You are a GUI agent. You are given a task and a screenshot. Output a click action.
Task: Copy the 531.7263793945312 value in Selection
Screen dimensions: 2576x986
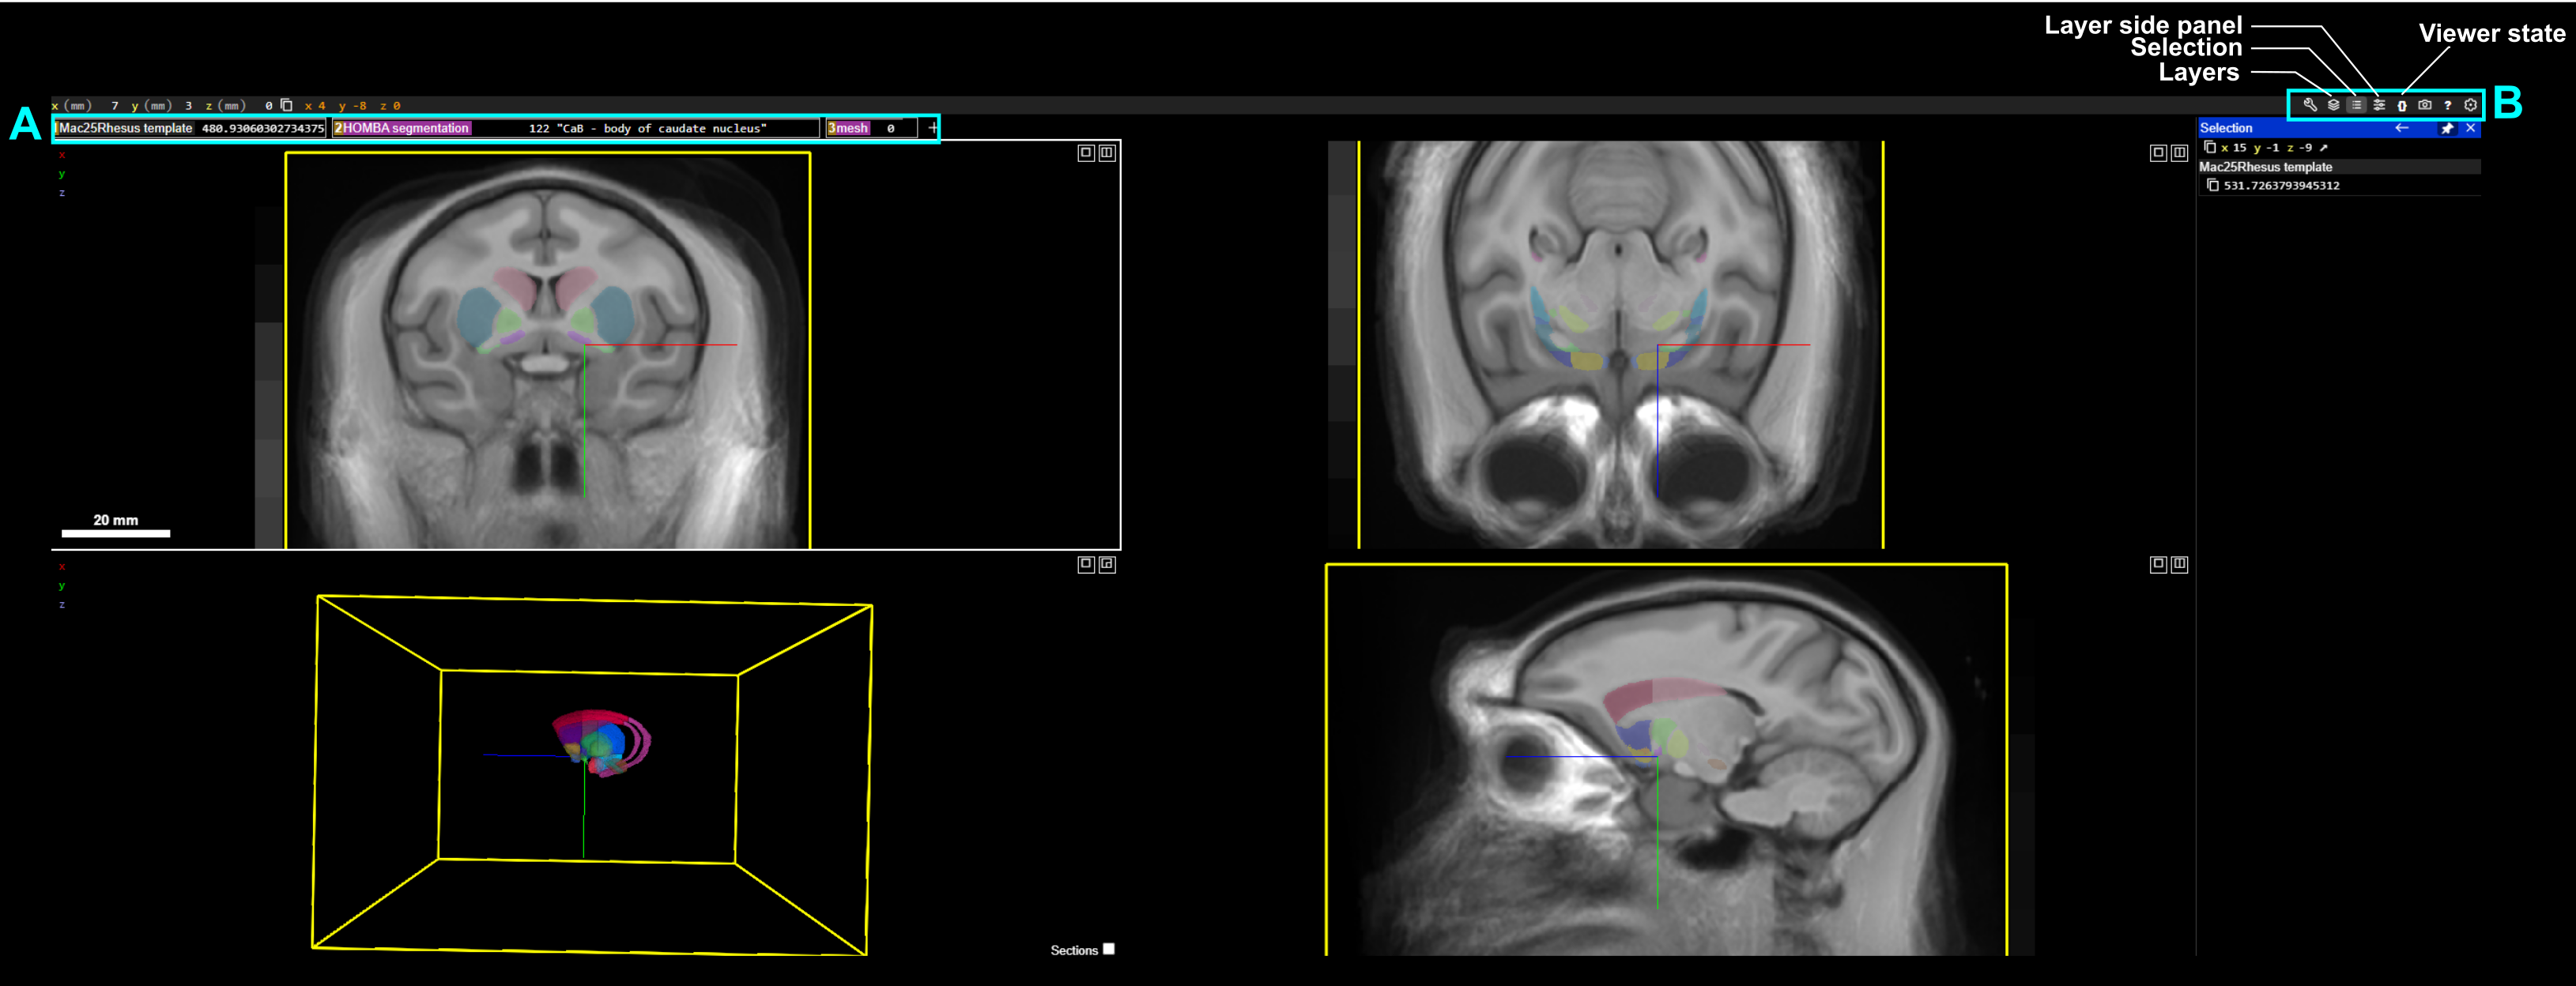2213,185
